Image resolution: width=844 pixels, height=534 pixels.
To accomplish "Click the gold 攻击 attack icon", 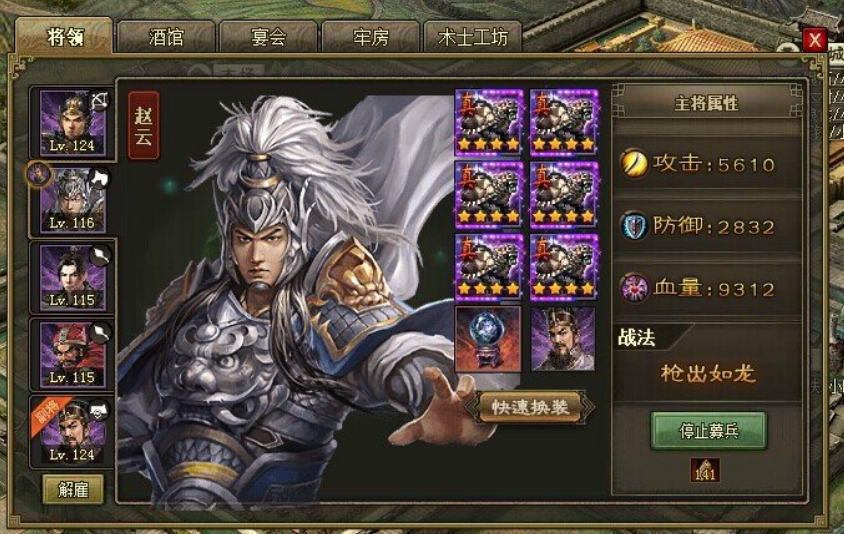I will coord(634,163).
